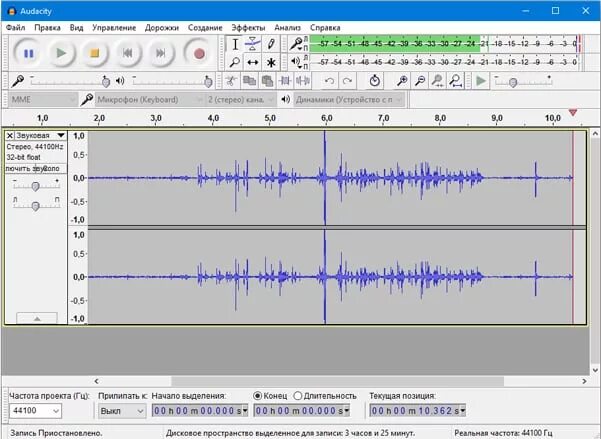Click the Paste icon
Viewport: 601px width, 439px height.
267,81
